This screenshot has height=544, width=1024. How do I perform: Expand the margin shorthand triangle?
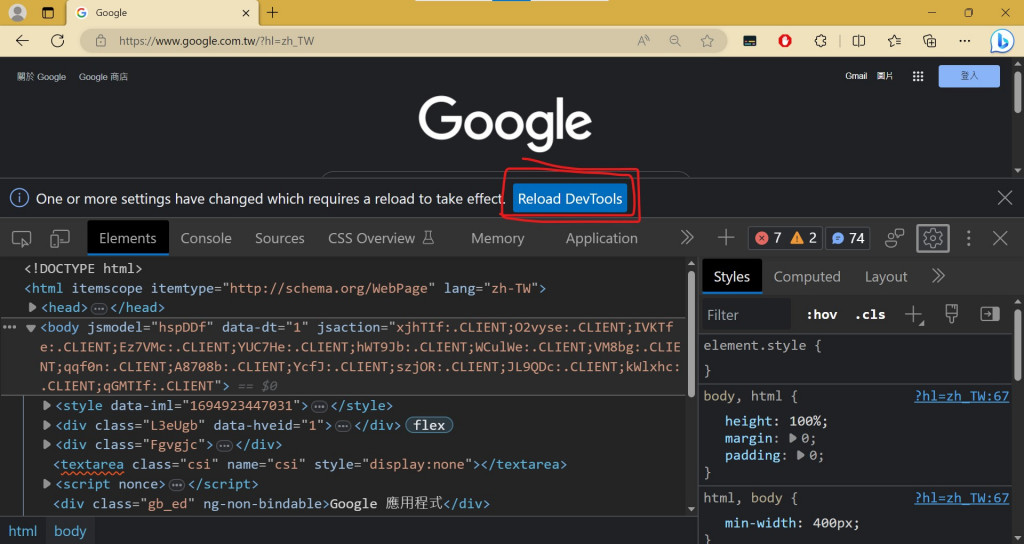pos(793,438)
